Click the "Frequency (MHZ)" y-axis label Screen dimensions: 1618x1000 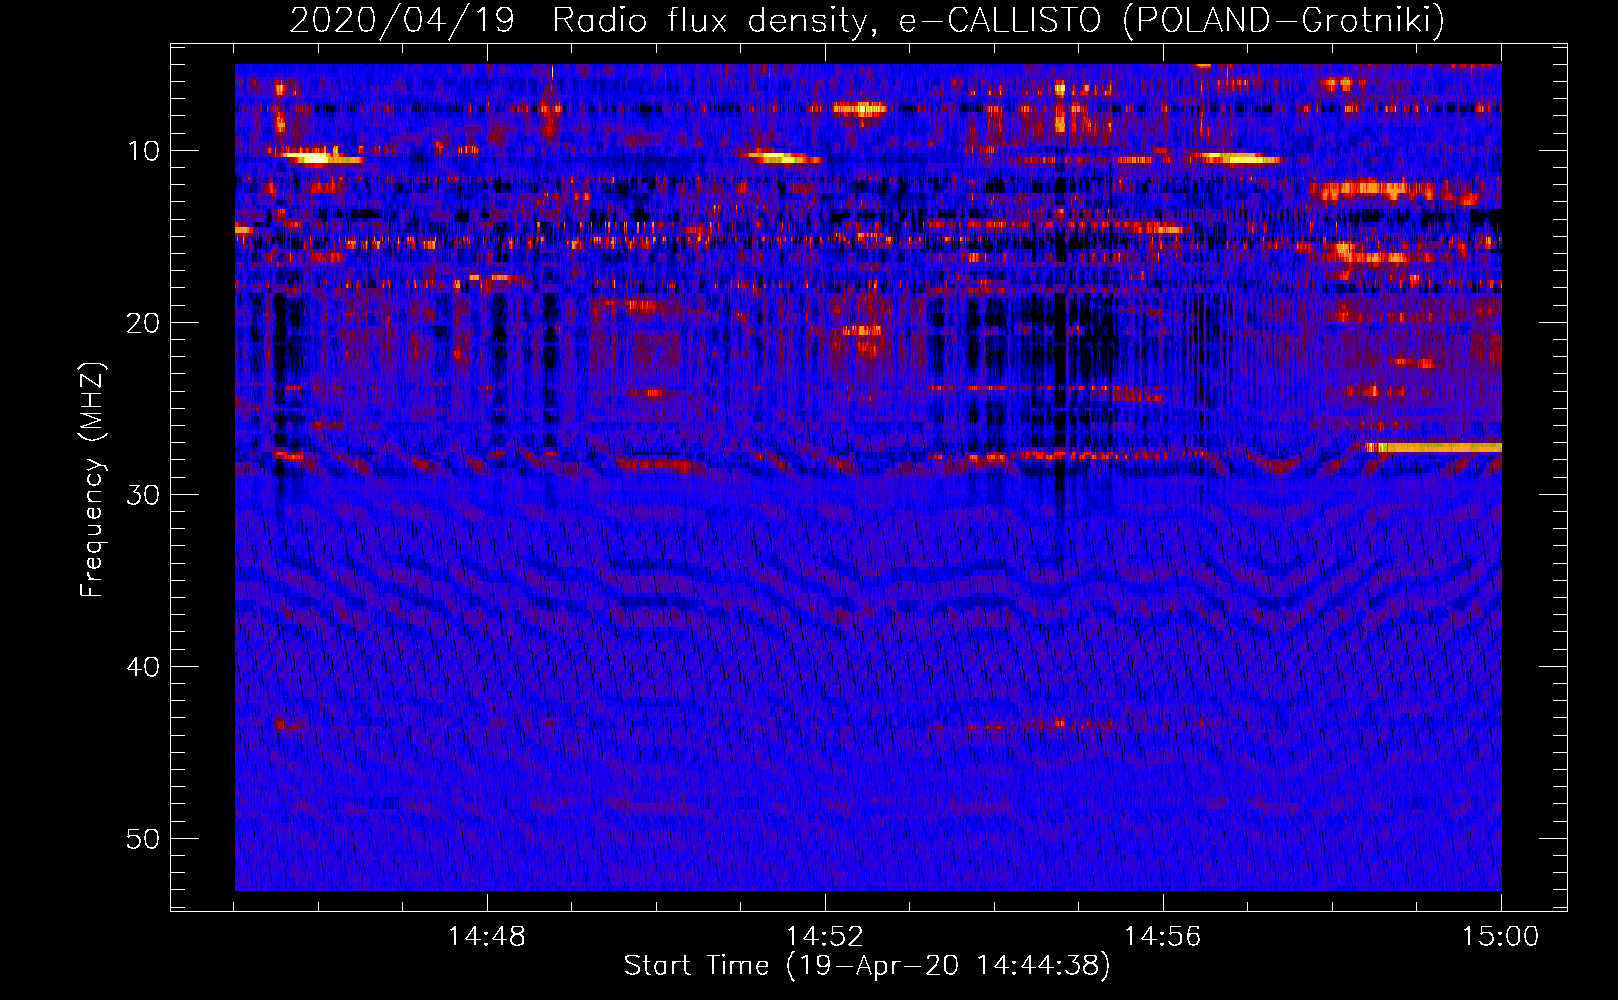click(x=92, y=480)
